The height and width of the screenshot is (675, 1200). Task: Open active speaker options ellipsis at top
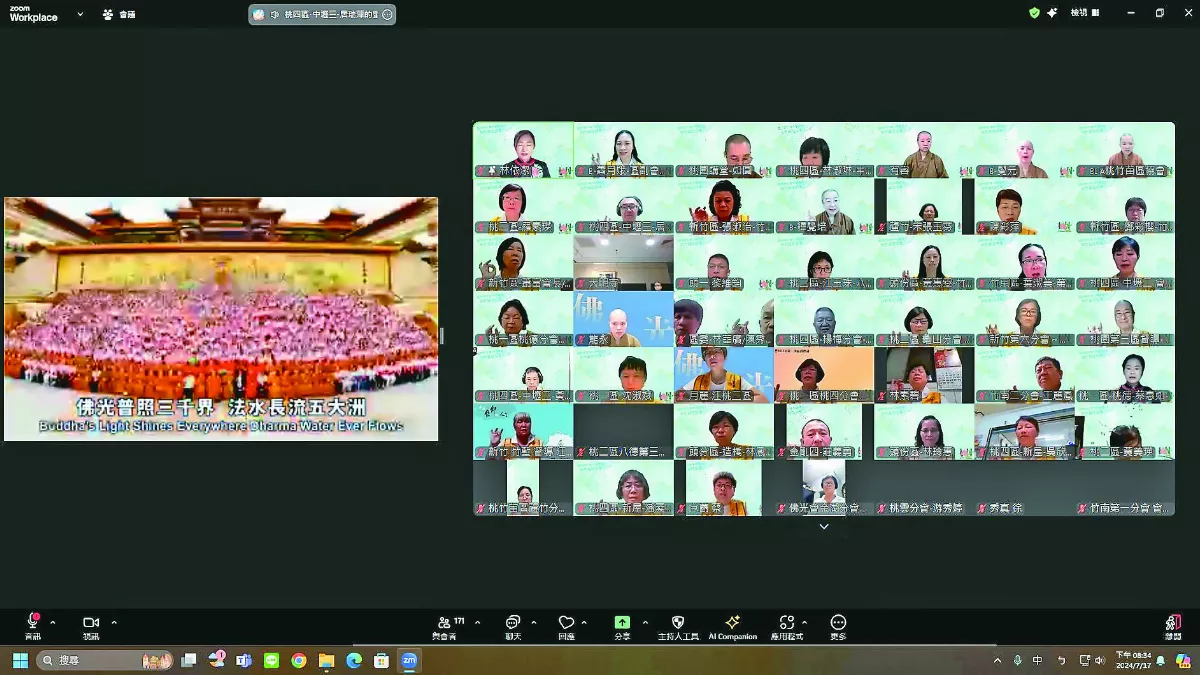click(387, 14)
